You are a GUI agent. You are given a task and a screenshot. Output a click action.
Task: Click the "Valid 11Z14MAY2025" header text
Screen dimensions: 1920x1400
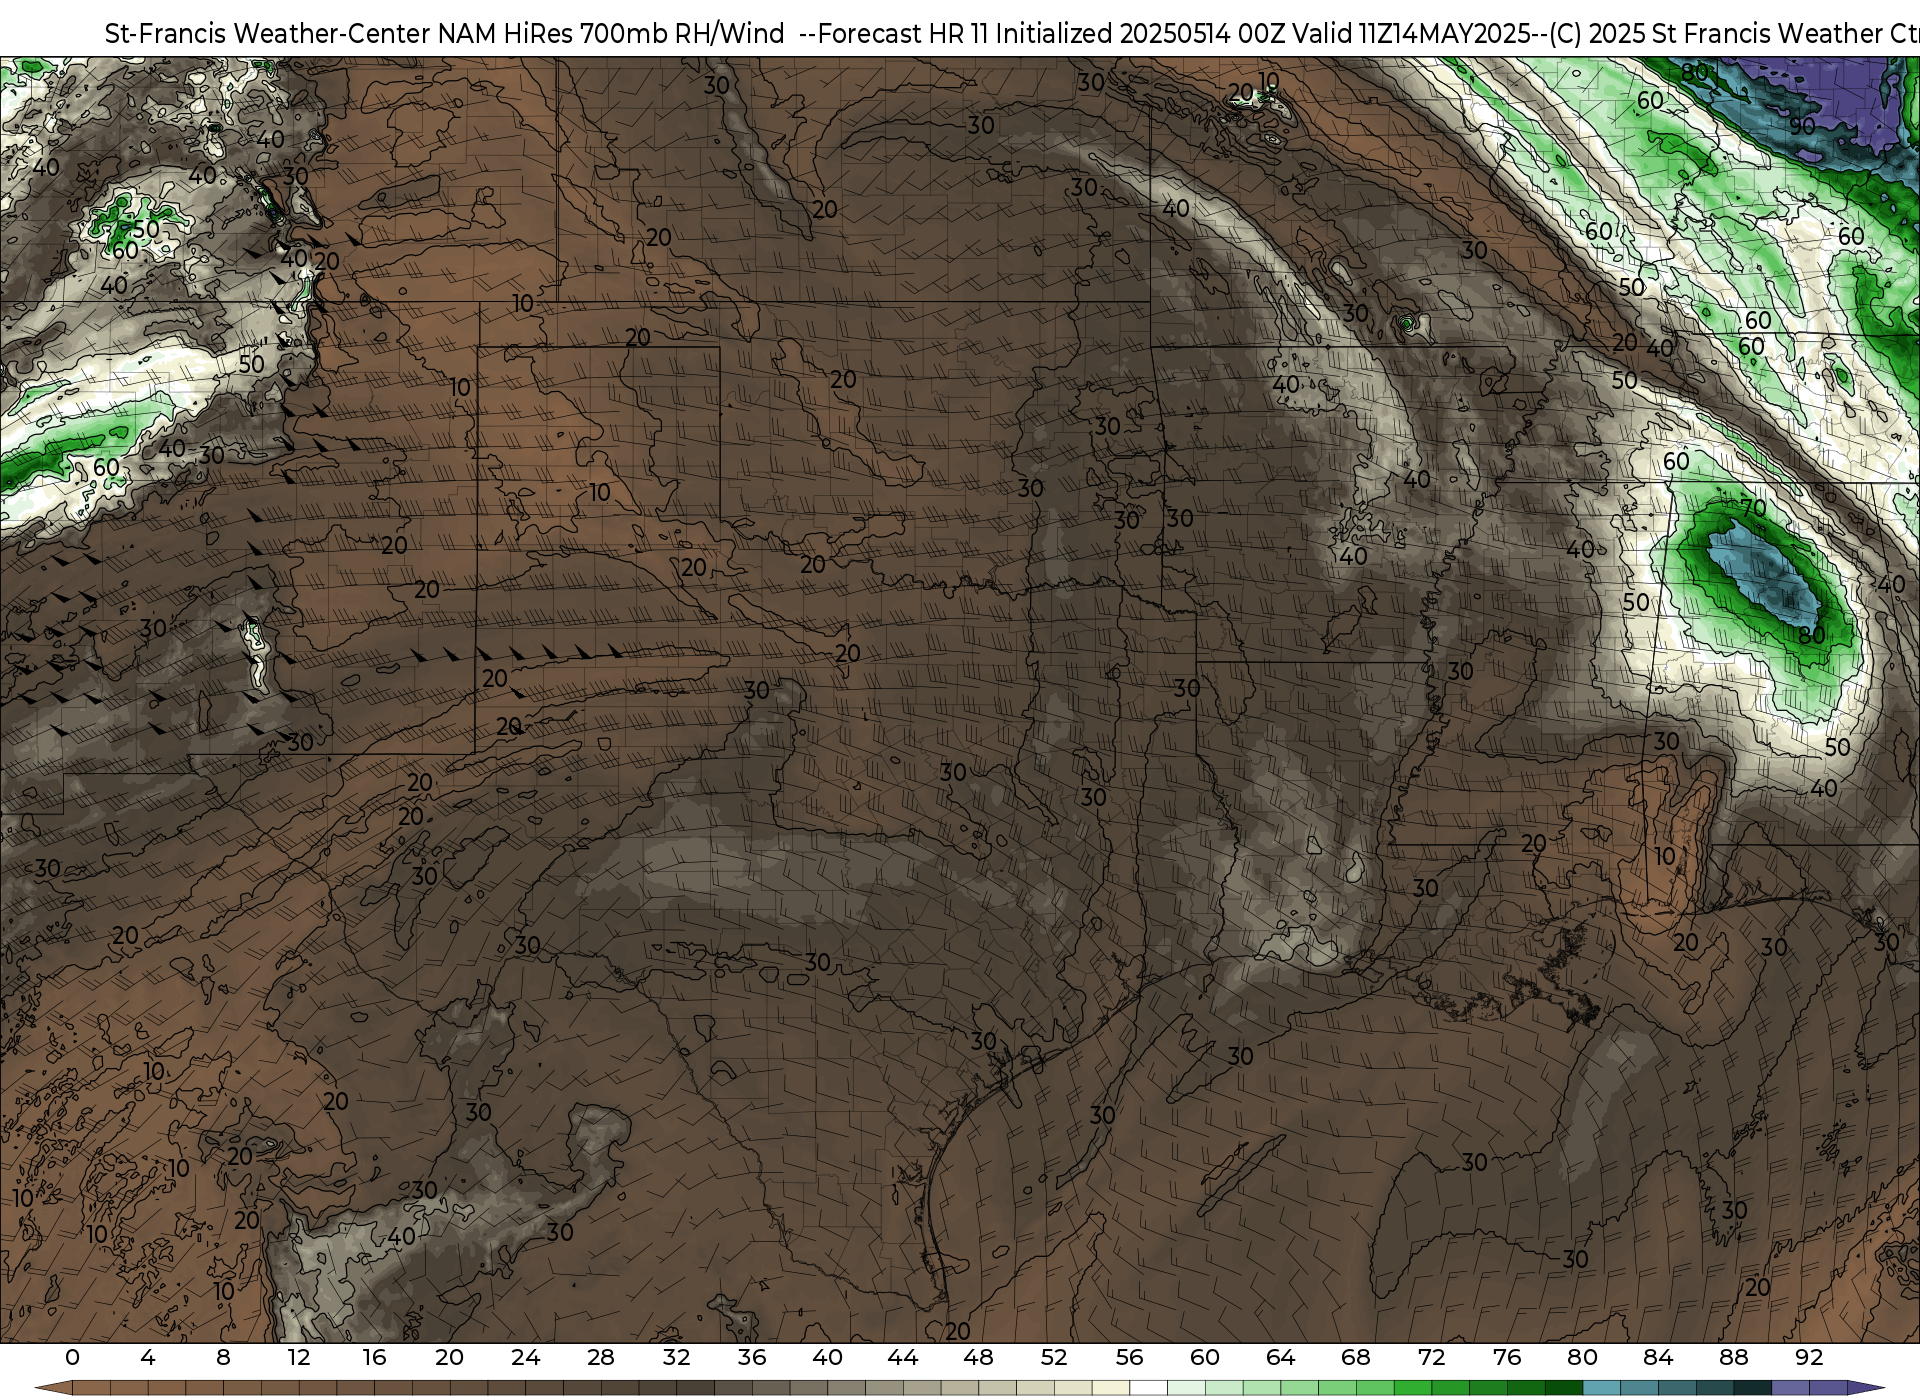1413,34
